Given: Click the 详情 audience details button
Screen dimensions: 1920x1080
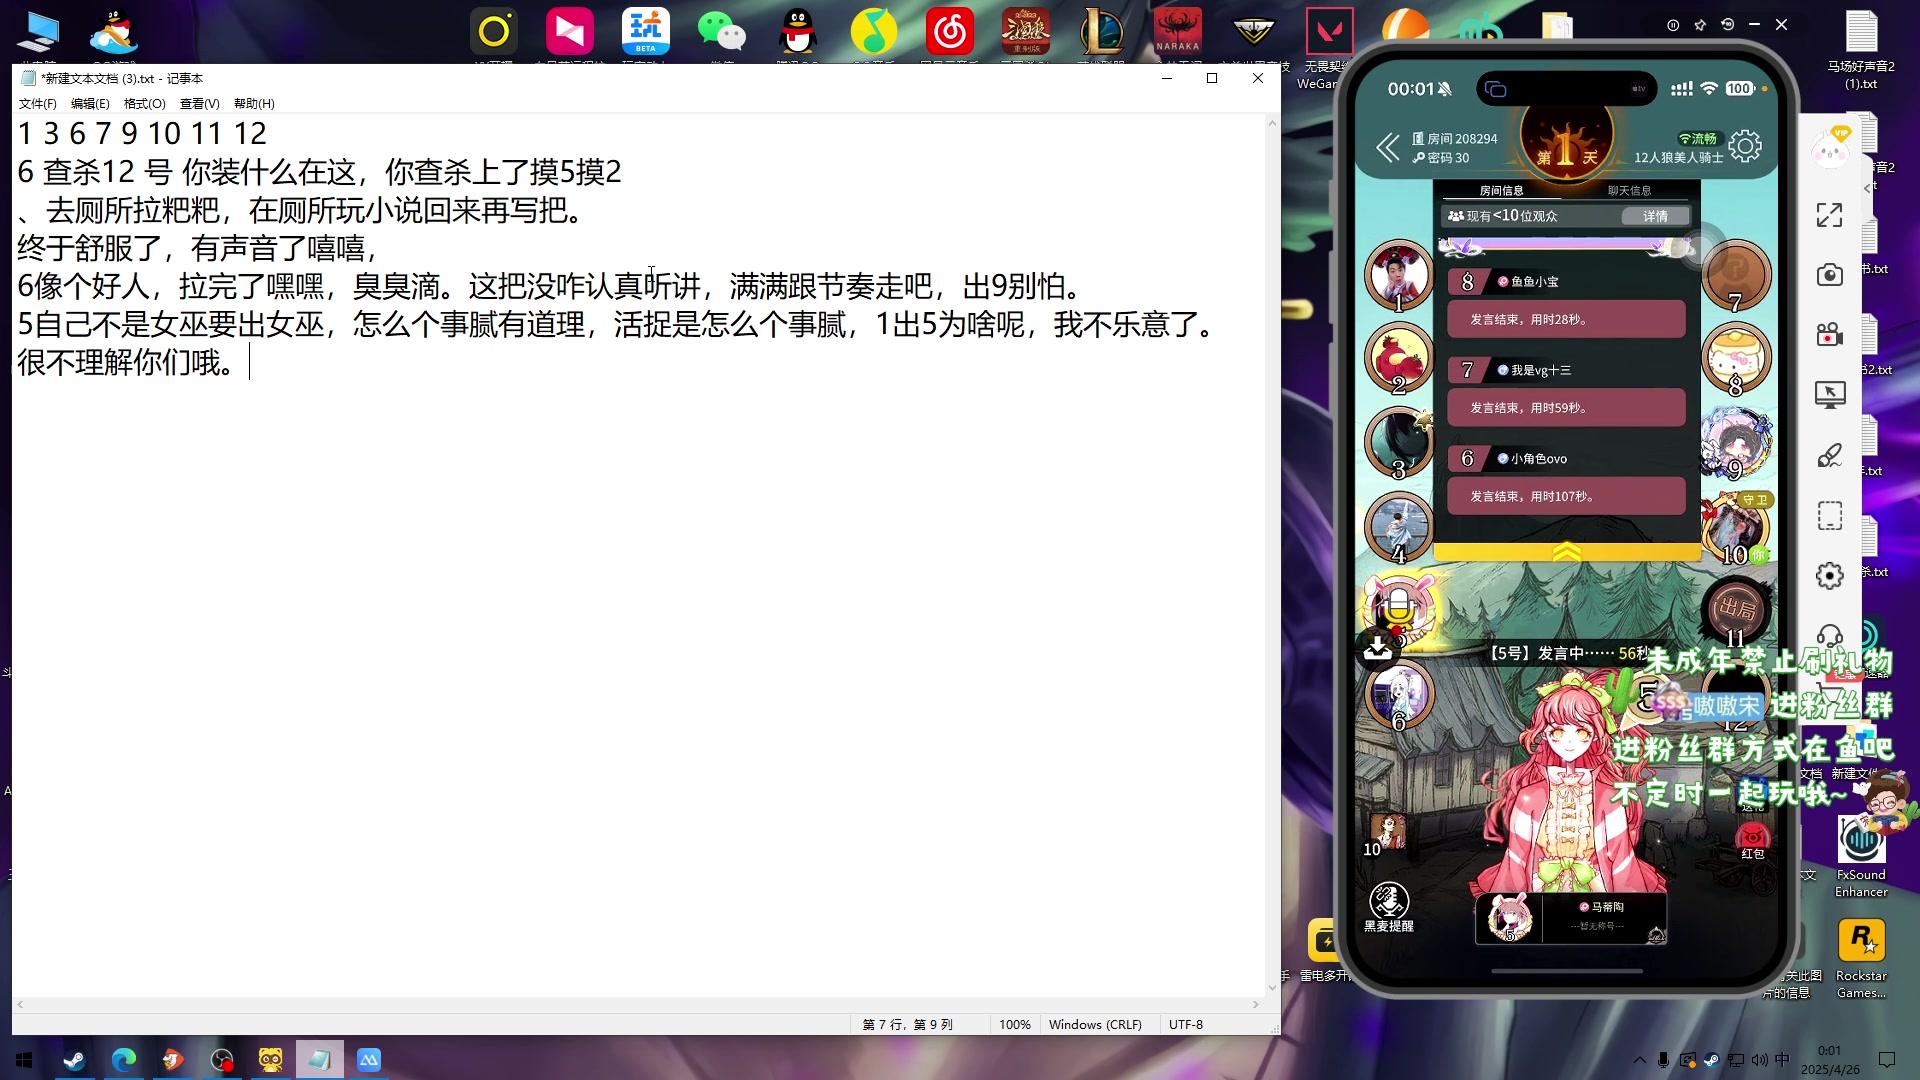Looking at the screenshot, I should point(1655,216).
